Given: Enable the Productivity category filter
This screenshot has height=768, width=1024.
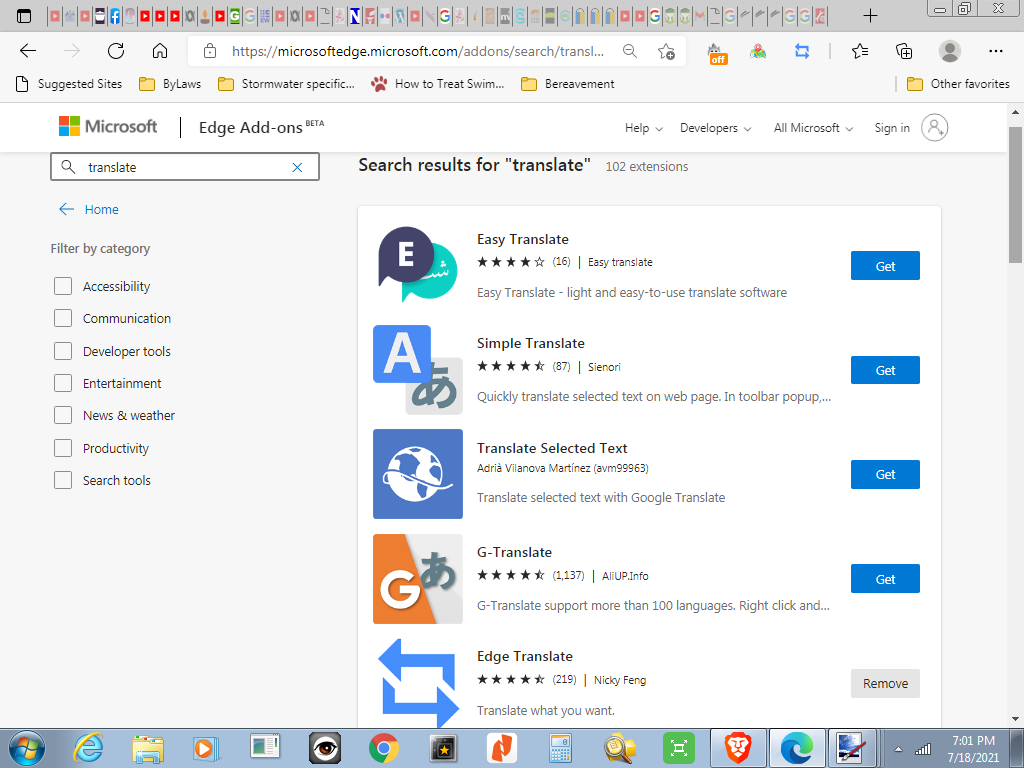Looking at the screenshot, I should point(63,448).
